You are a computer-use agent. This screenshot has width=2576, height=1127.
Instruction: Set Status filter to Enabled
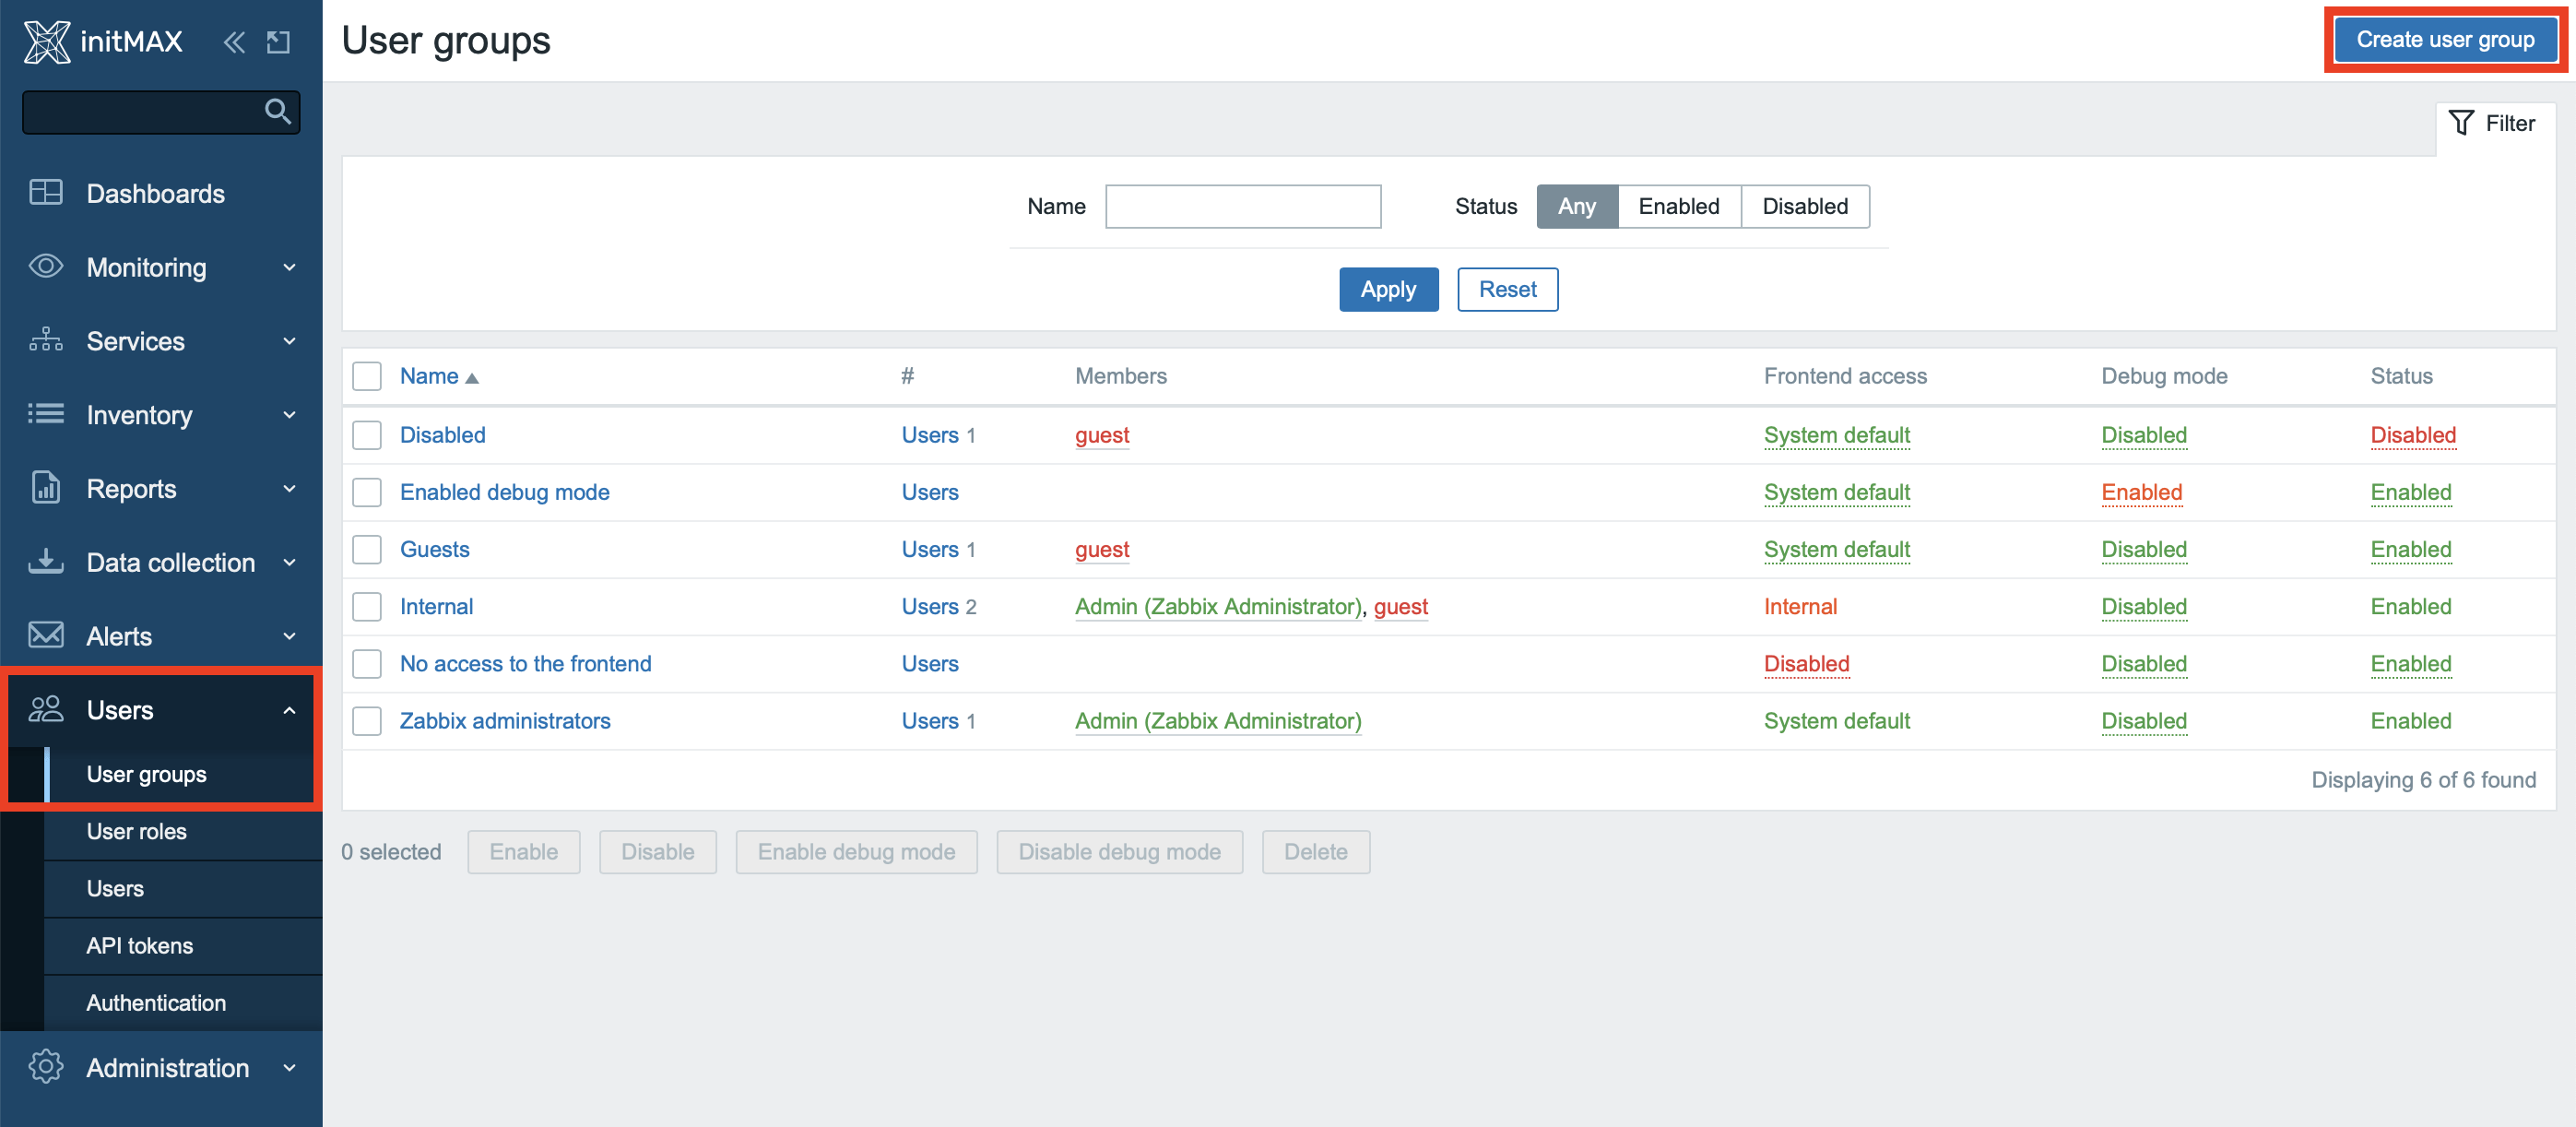(1678, 206)
